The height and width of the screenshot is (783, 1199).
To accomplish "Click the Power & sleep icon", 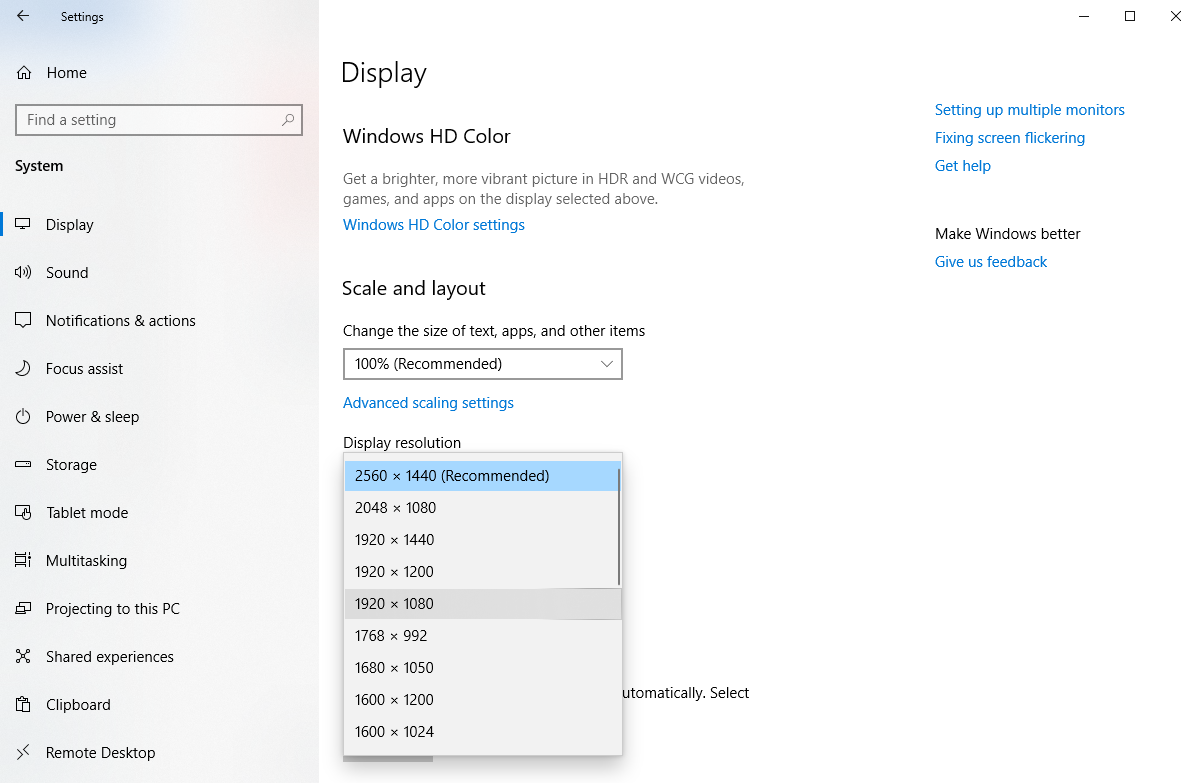I will [23, 417].
